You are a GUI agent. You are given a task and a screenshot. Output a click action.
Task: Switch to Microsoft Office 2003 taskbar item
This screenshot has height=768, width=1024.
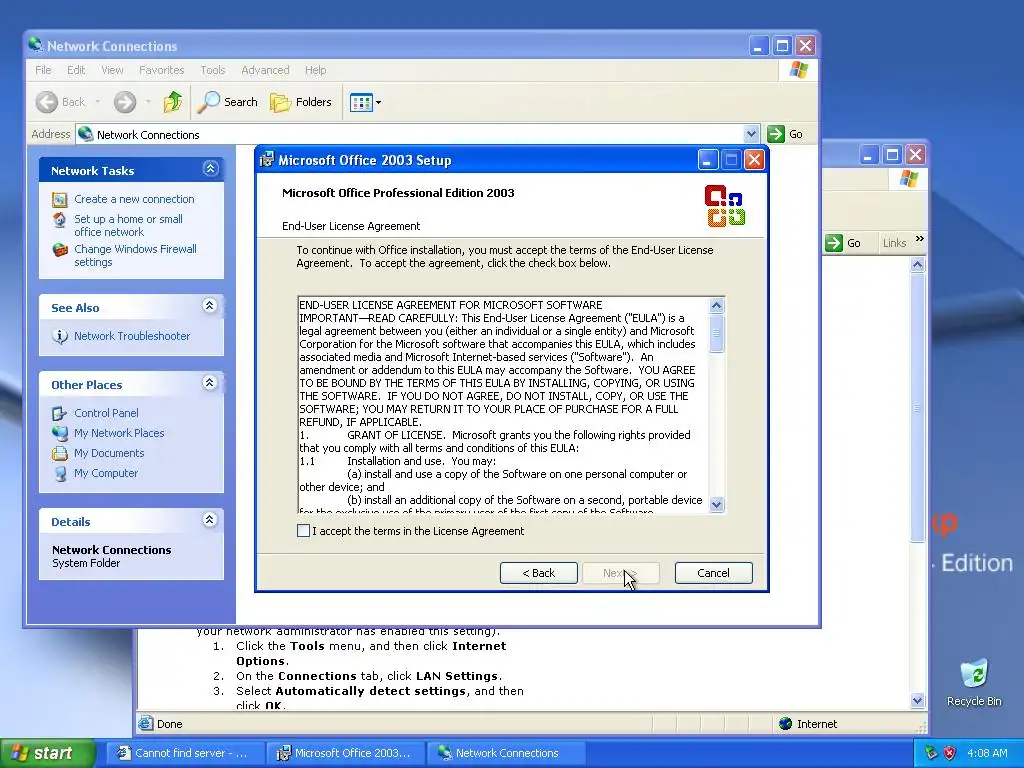point(346,753)
